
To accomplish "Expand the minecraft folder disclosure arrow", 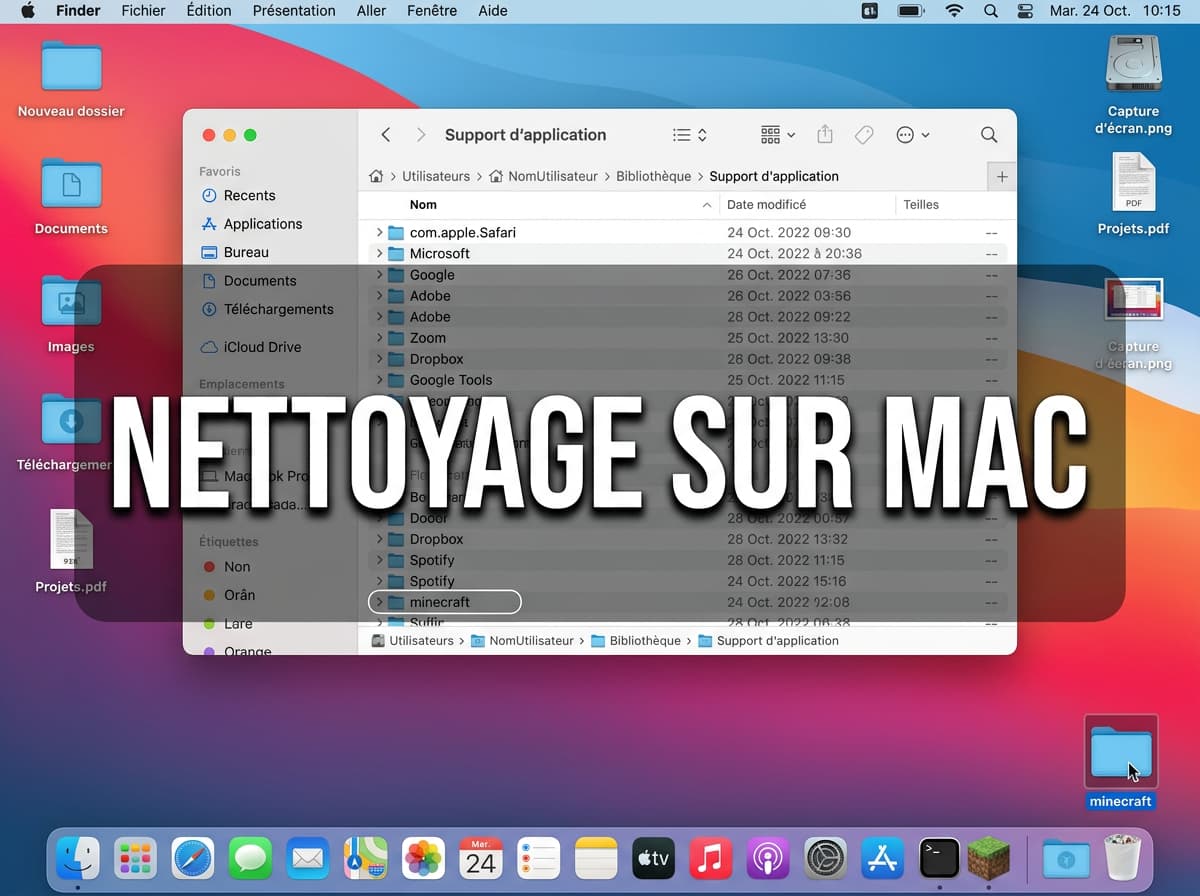I will (x=379, y=602).
